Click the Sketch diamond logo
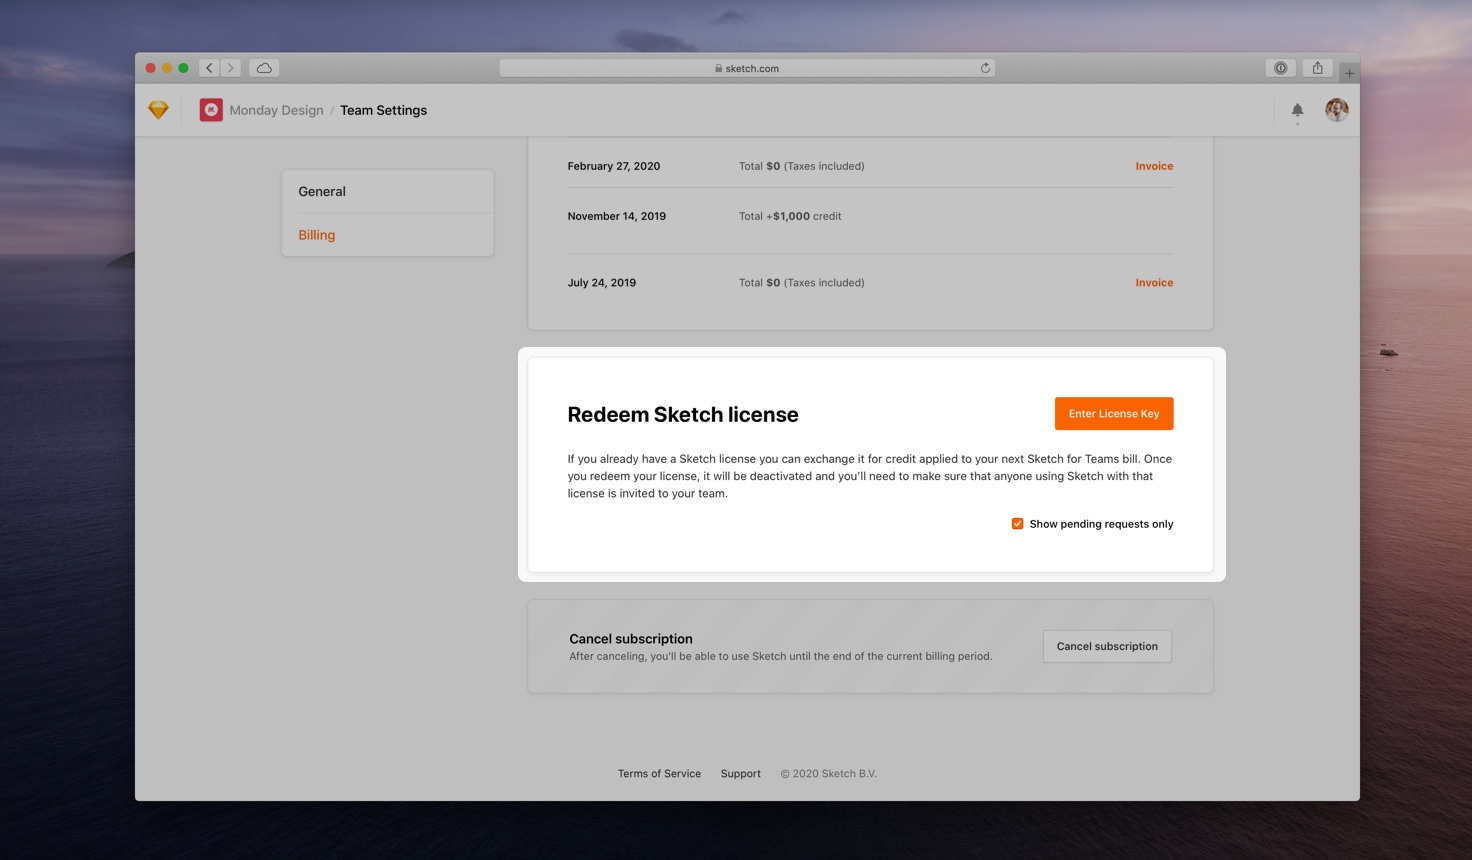Screen dimensions: 1472x860 pyautogui.click(x=158, y=110)
